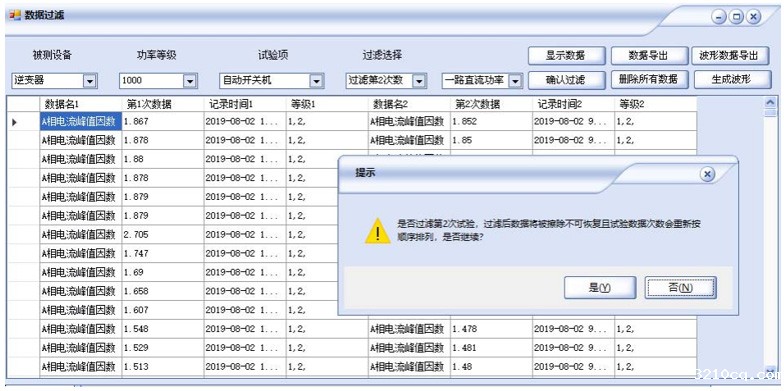The height and width of the screenshot is (391, 784).
Task: Click the 是(Y) button in the prompt dialog
Action: pyautogui.click(x=600, y=288)
